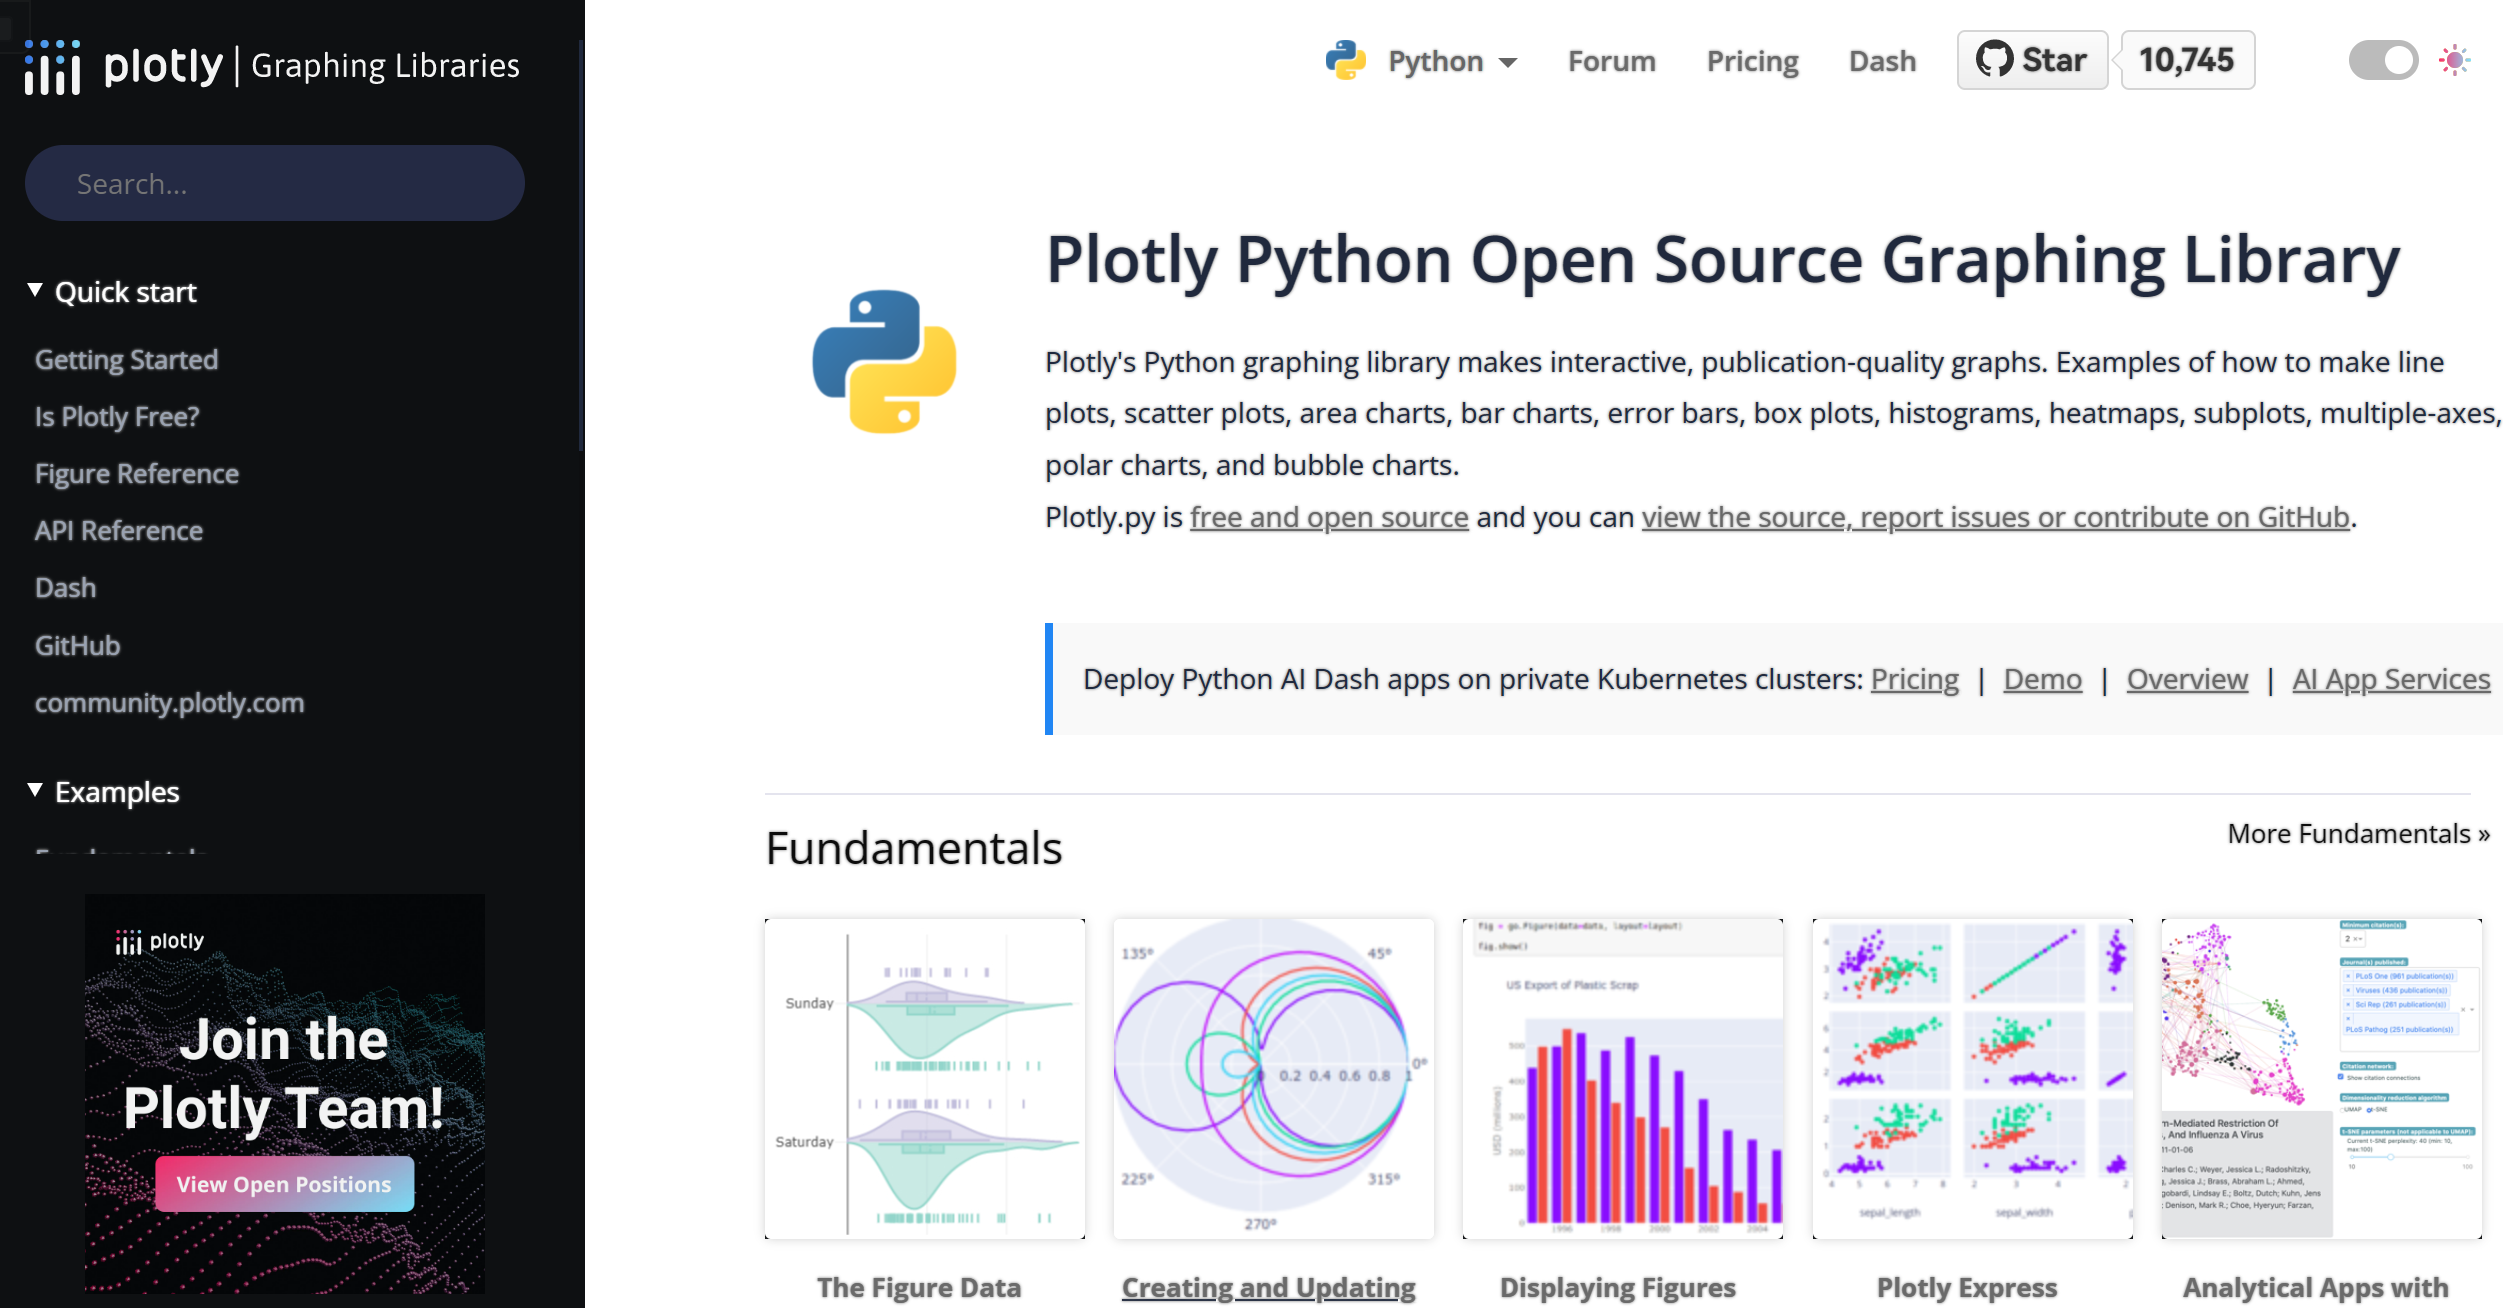This screenshot has width=2503, height=1308.
Task: Click the 10,745 star count badge
Action: (x=2187, y=60)
